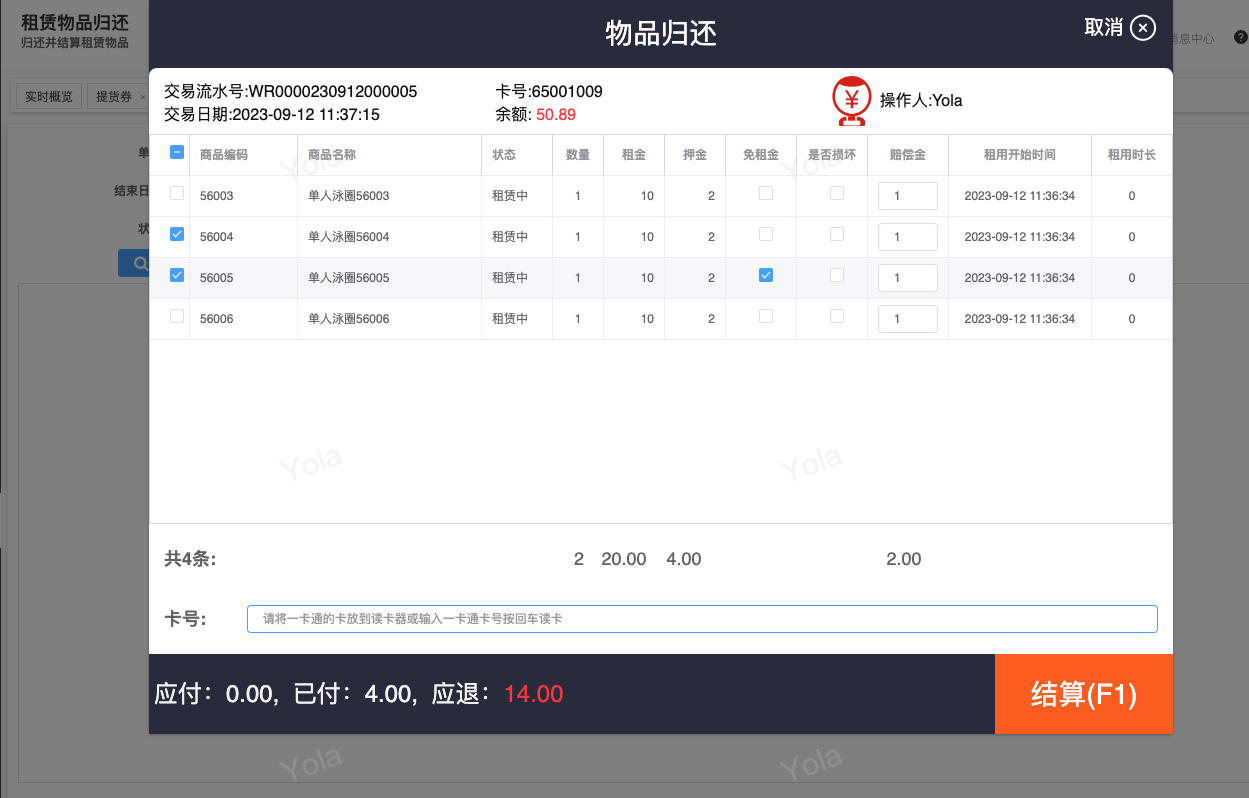The image size is (1249, 798).
Task: Disable rent-free (免租金) for item 56005
Action: pyautogui.click(x=766, y=275)
